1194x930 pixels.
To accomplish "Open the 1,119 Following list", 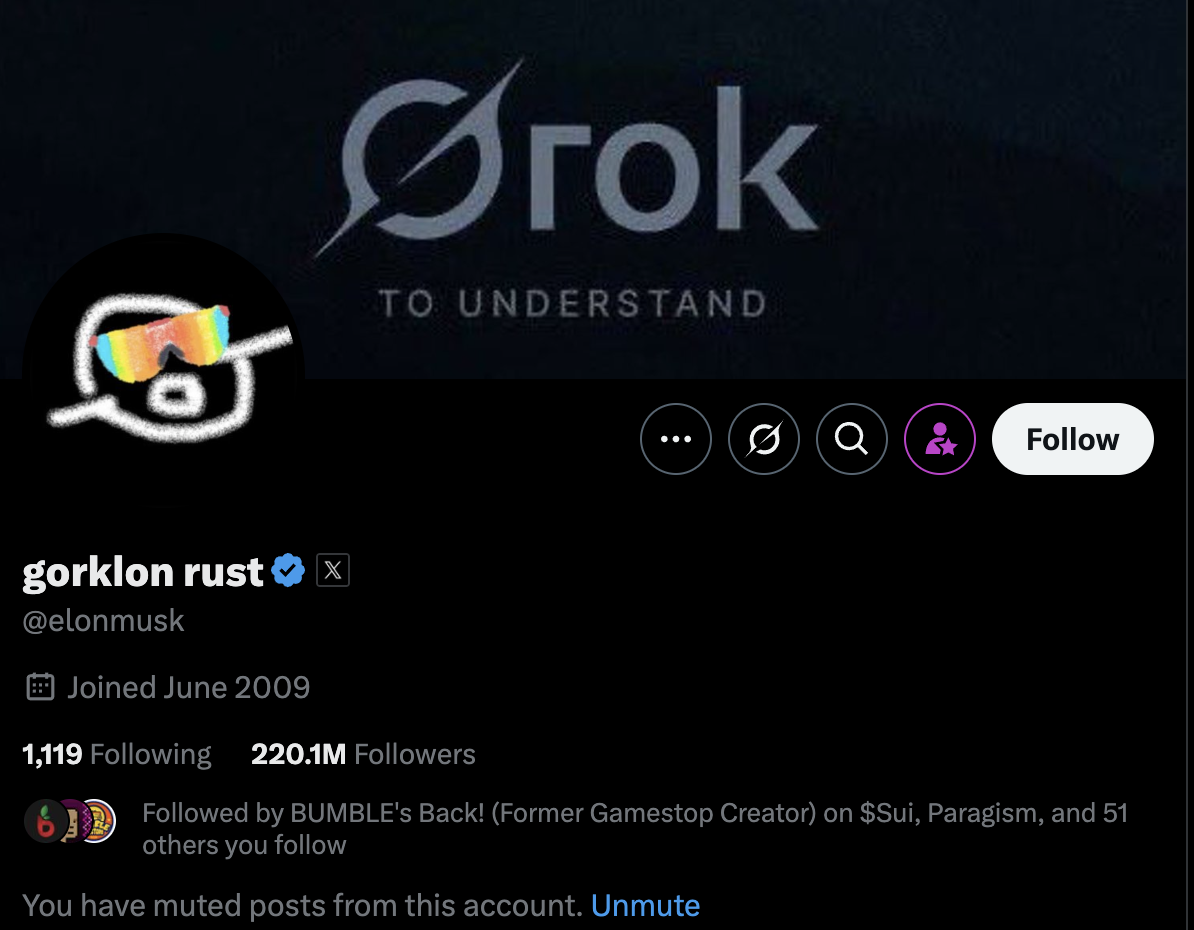I will pyautogui.click(x=117, y=753).
